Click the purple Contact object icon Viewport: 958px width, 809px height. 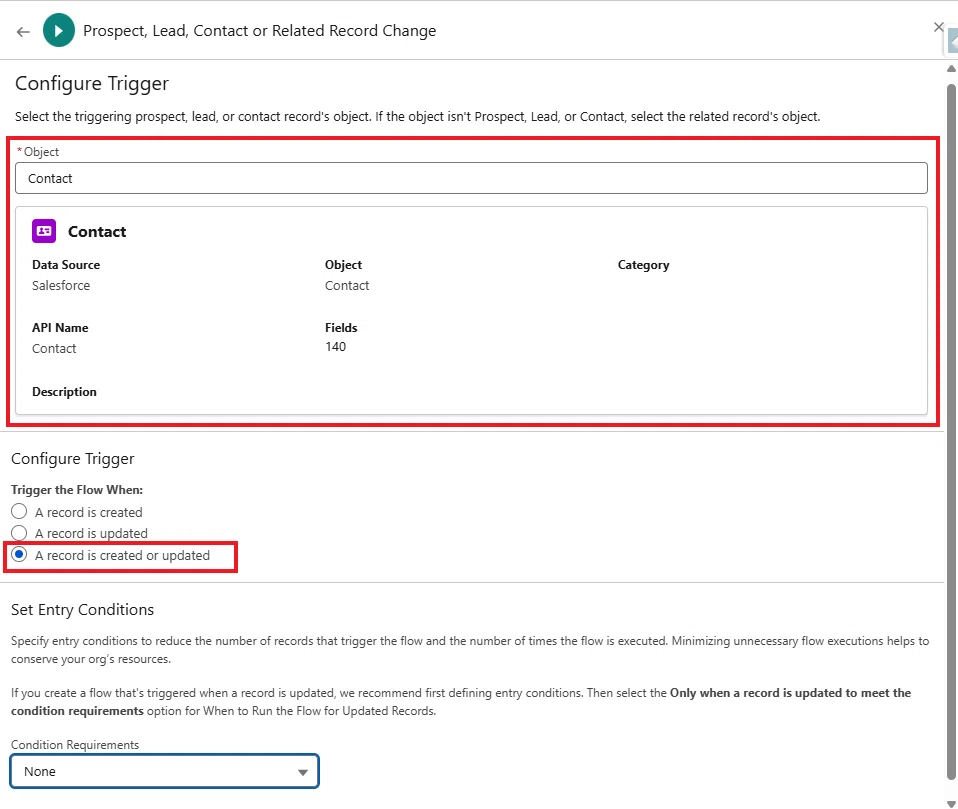44,231
